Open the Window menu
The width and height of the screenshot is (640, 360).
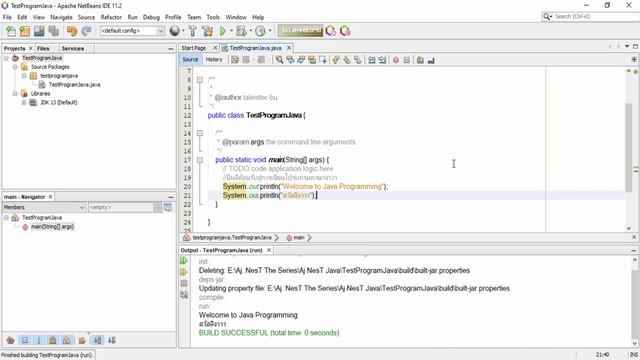tap(236, 17)
